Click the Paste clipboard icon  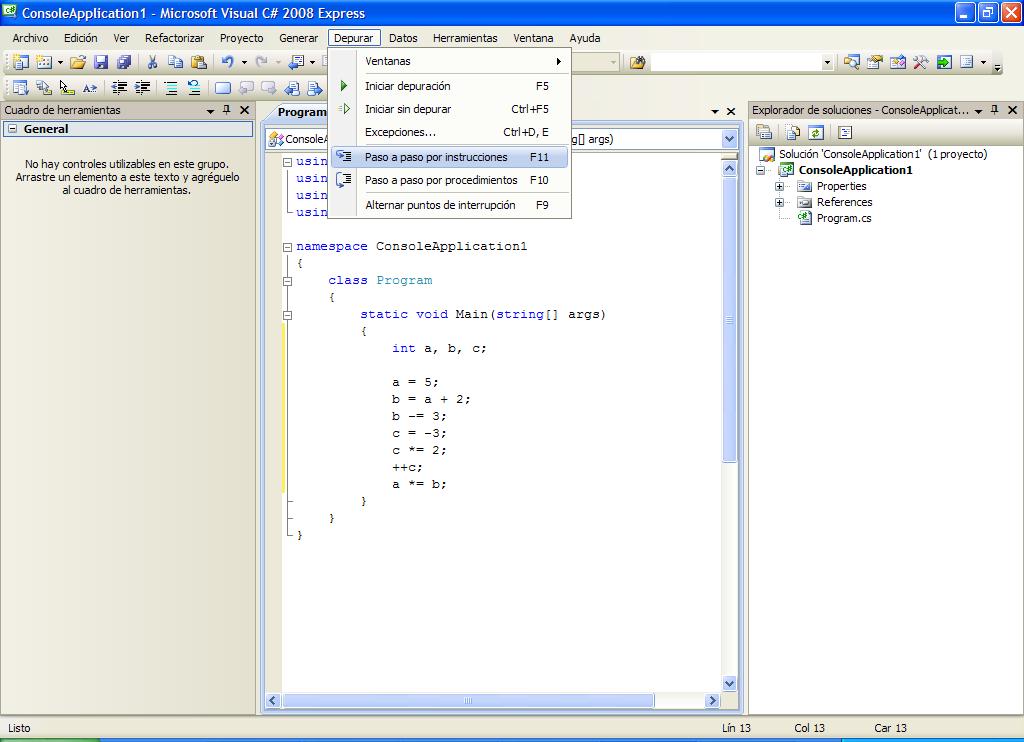[198, 62]
